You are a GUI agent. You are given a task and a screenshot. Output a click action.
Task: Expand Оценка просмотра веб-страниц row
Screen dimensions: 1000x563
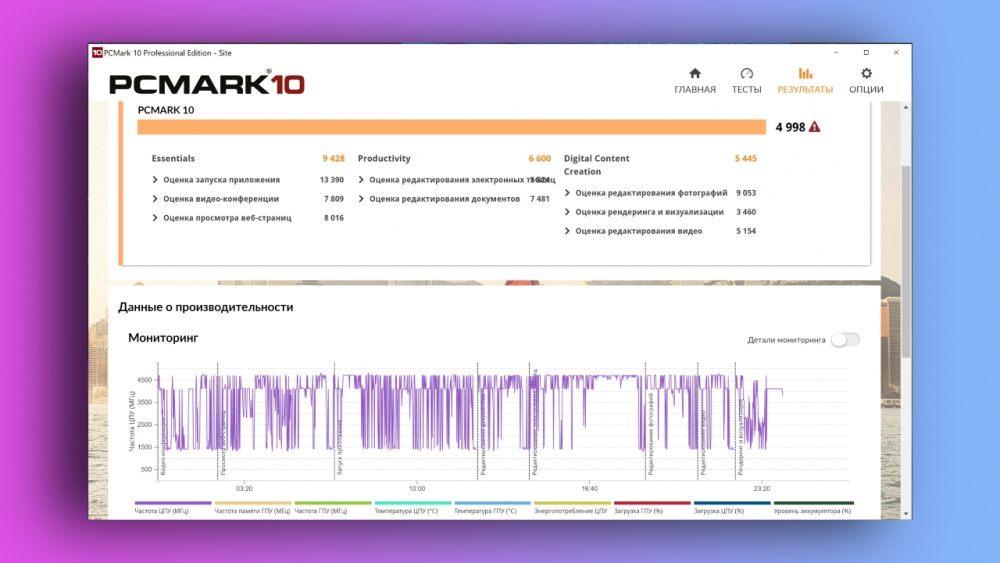[155, 218]
